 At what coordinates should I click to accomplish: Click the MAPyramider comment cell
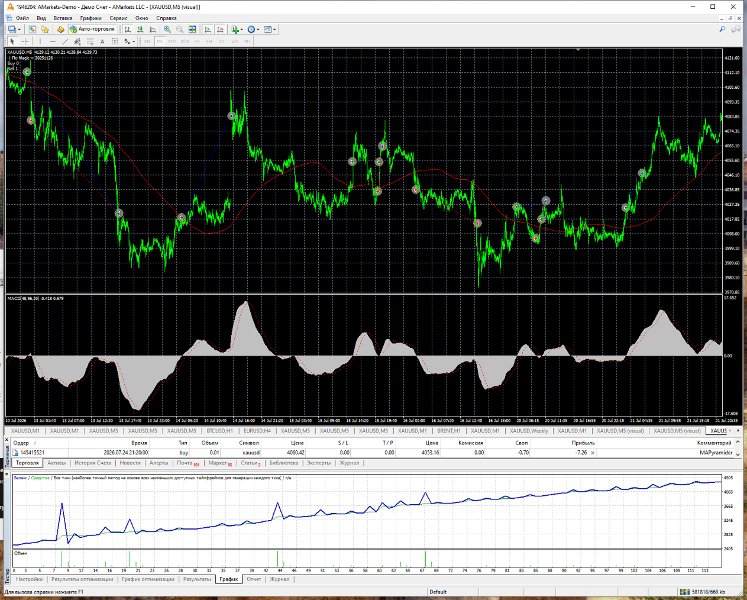coord(716,453)
